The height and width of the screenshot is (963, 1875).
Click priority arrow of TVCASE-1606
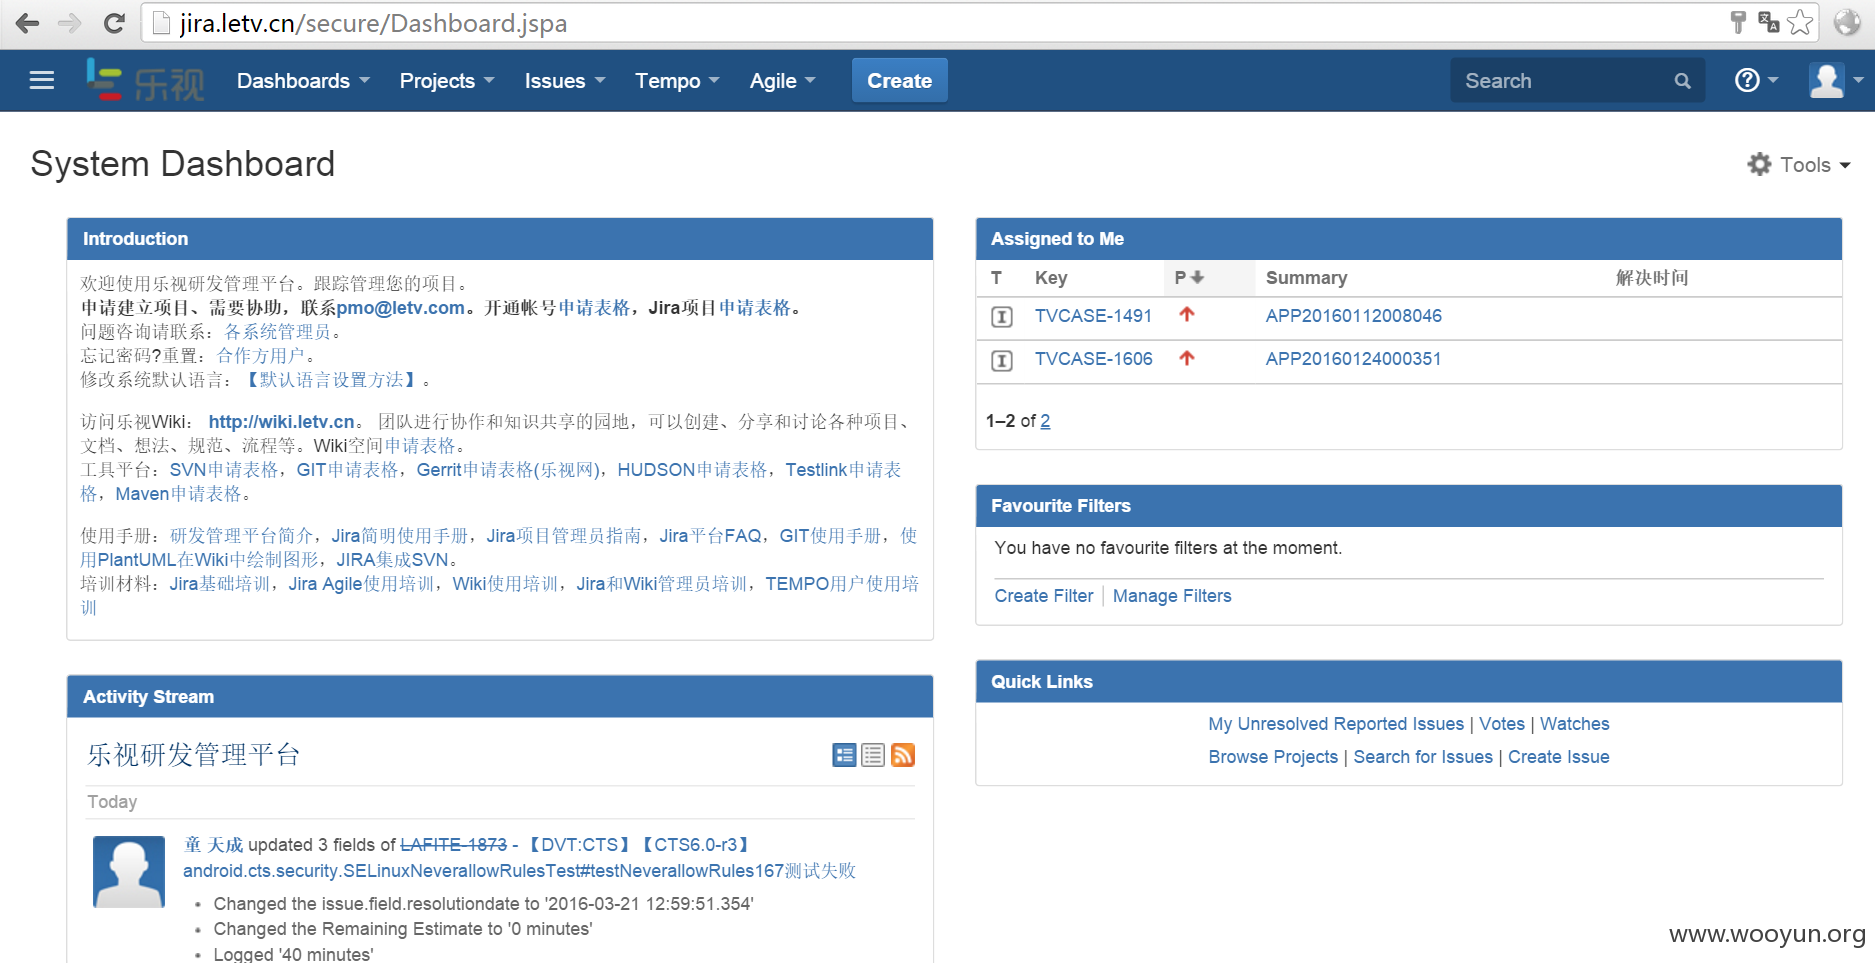pyautogui.click(x=1187, y=357)
